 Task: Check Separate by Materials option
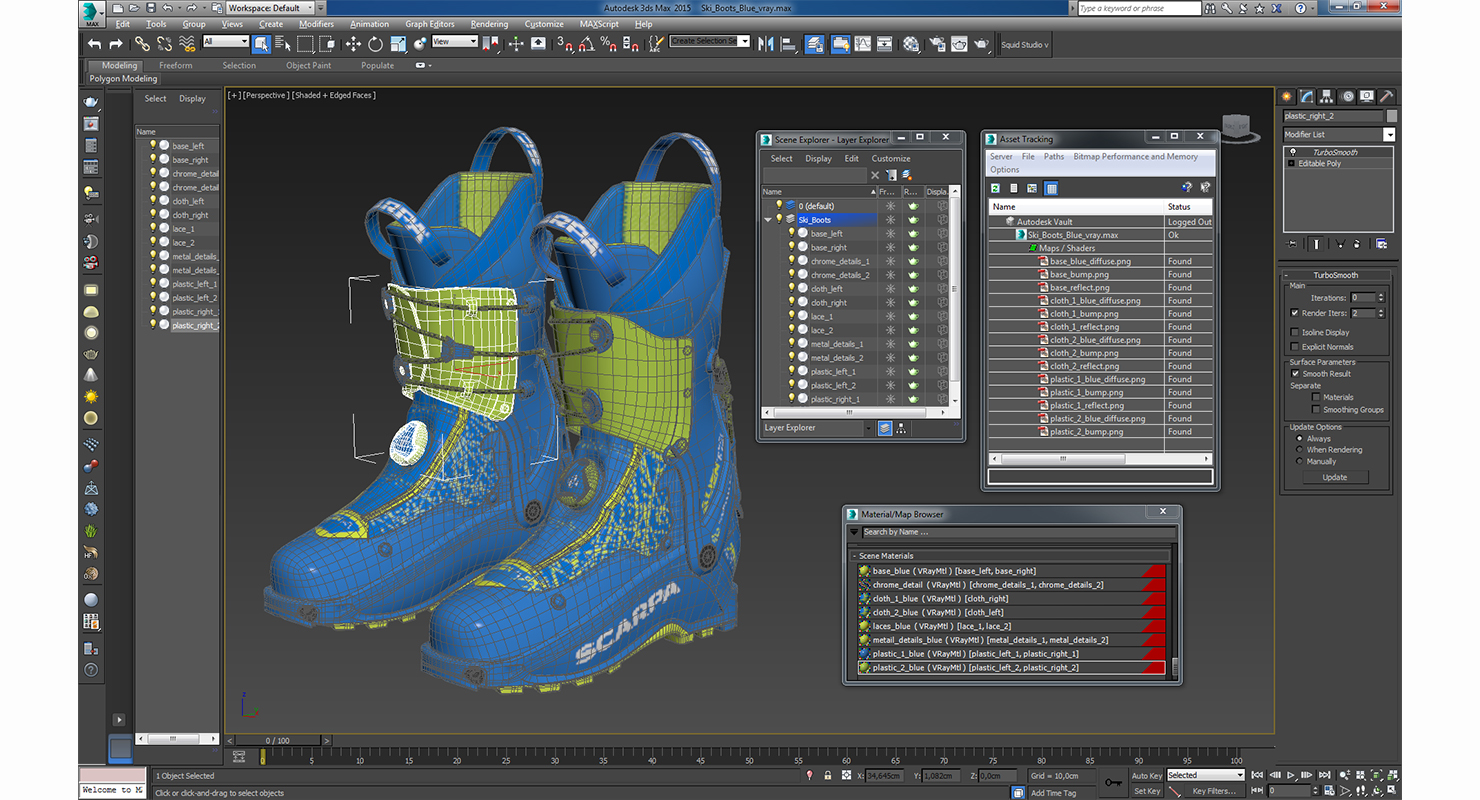coord(1316,397)
